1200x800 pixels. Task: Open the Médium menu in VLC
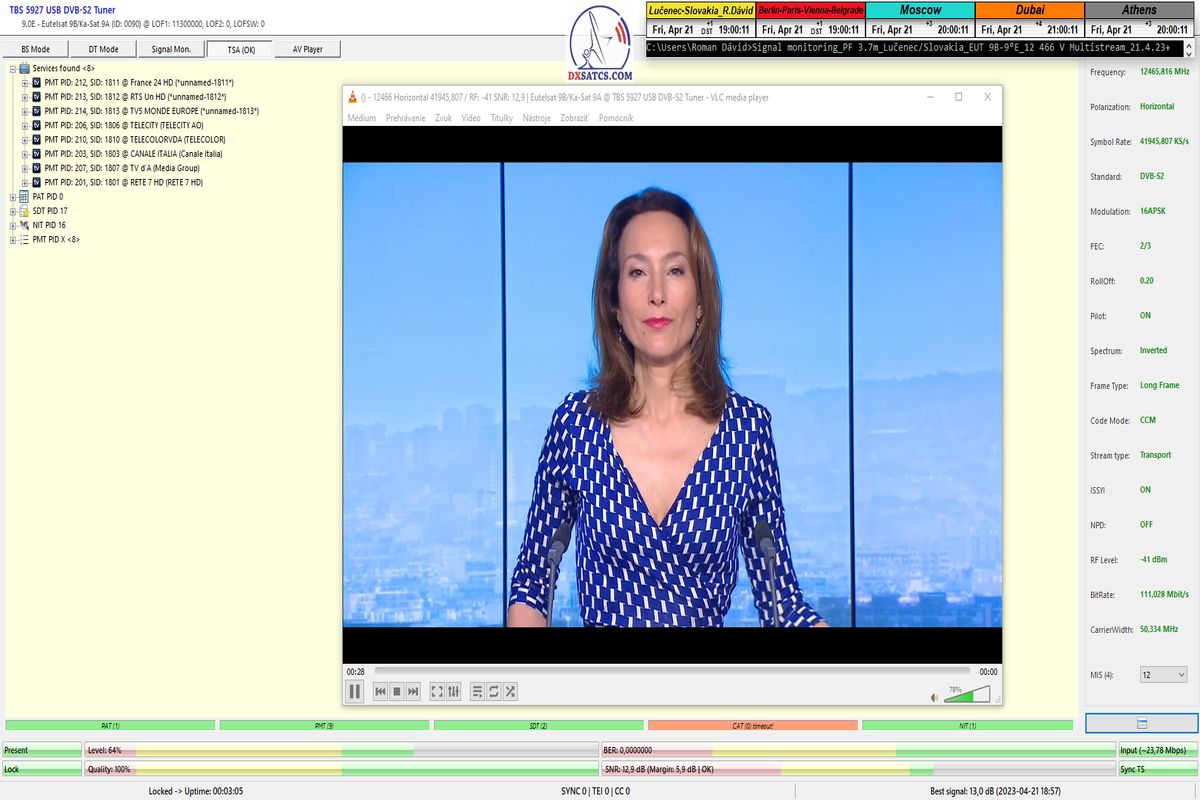click(361, 118)
